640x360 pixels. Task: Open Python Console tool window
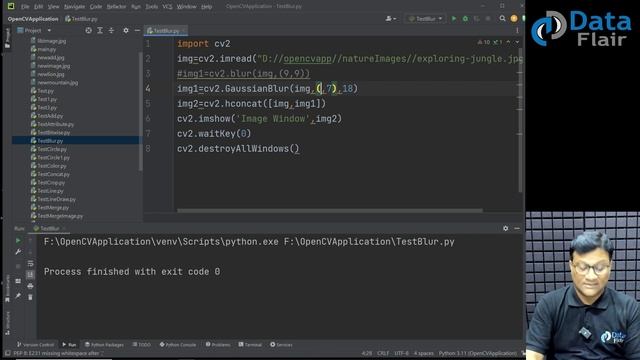178,345
